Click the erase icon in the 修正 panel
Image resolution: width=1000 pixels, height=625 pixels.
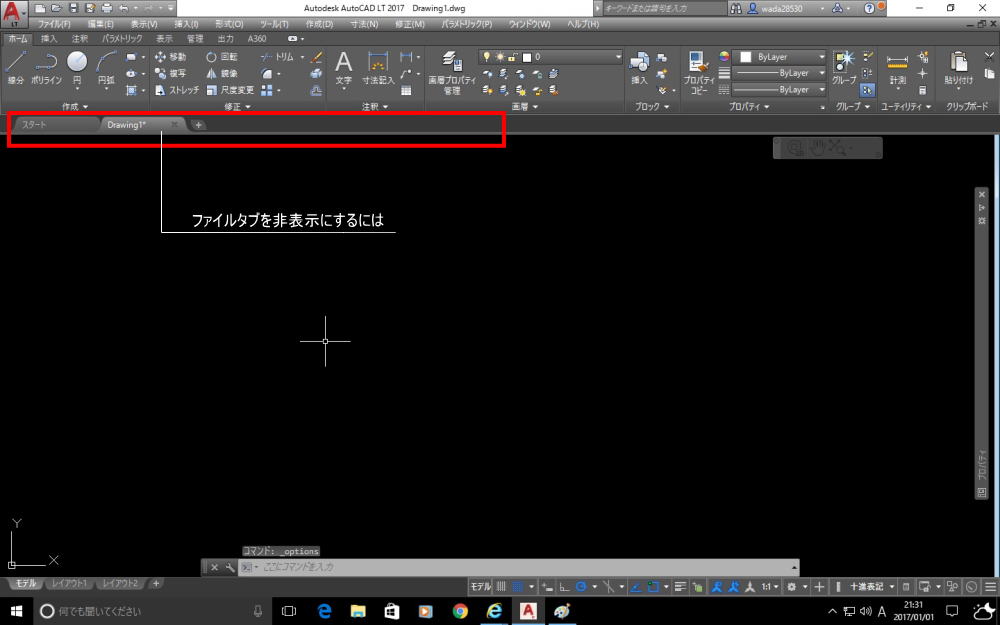coord(316,57)
